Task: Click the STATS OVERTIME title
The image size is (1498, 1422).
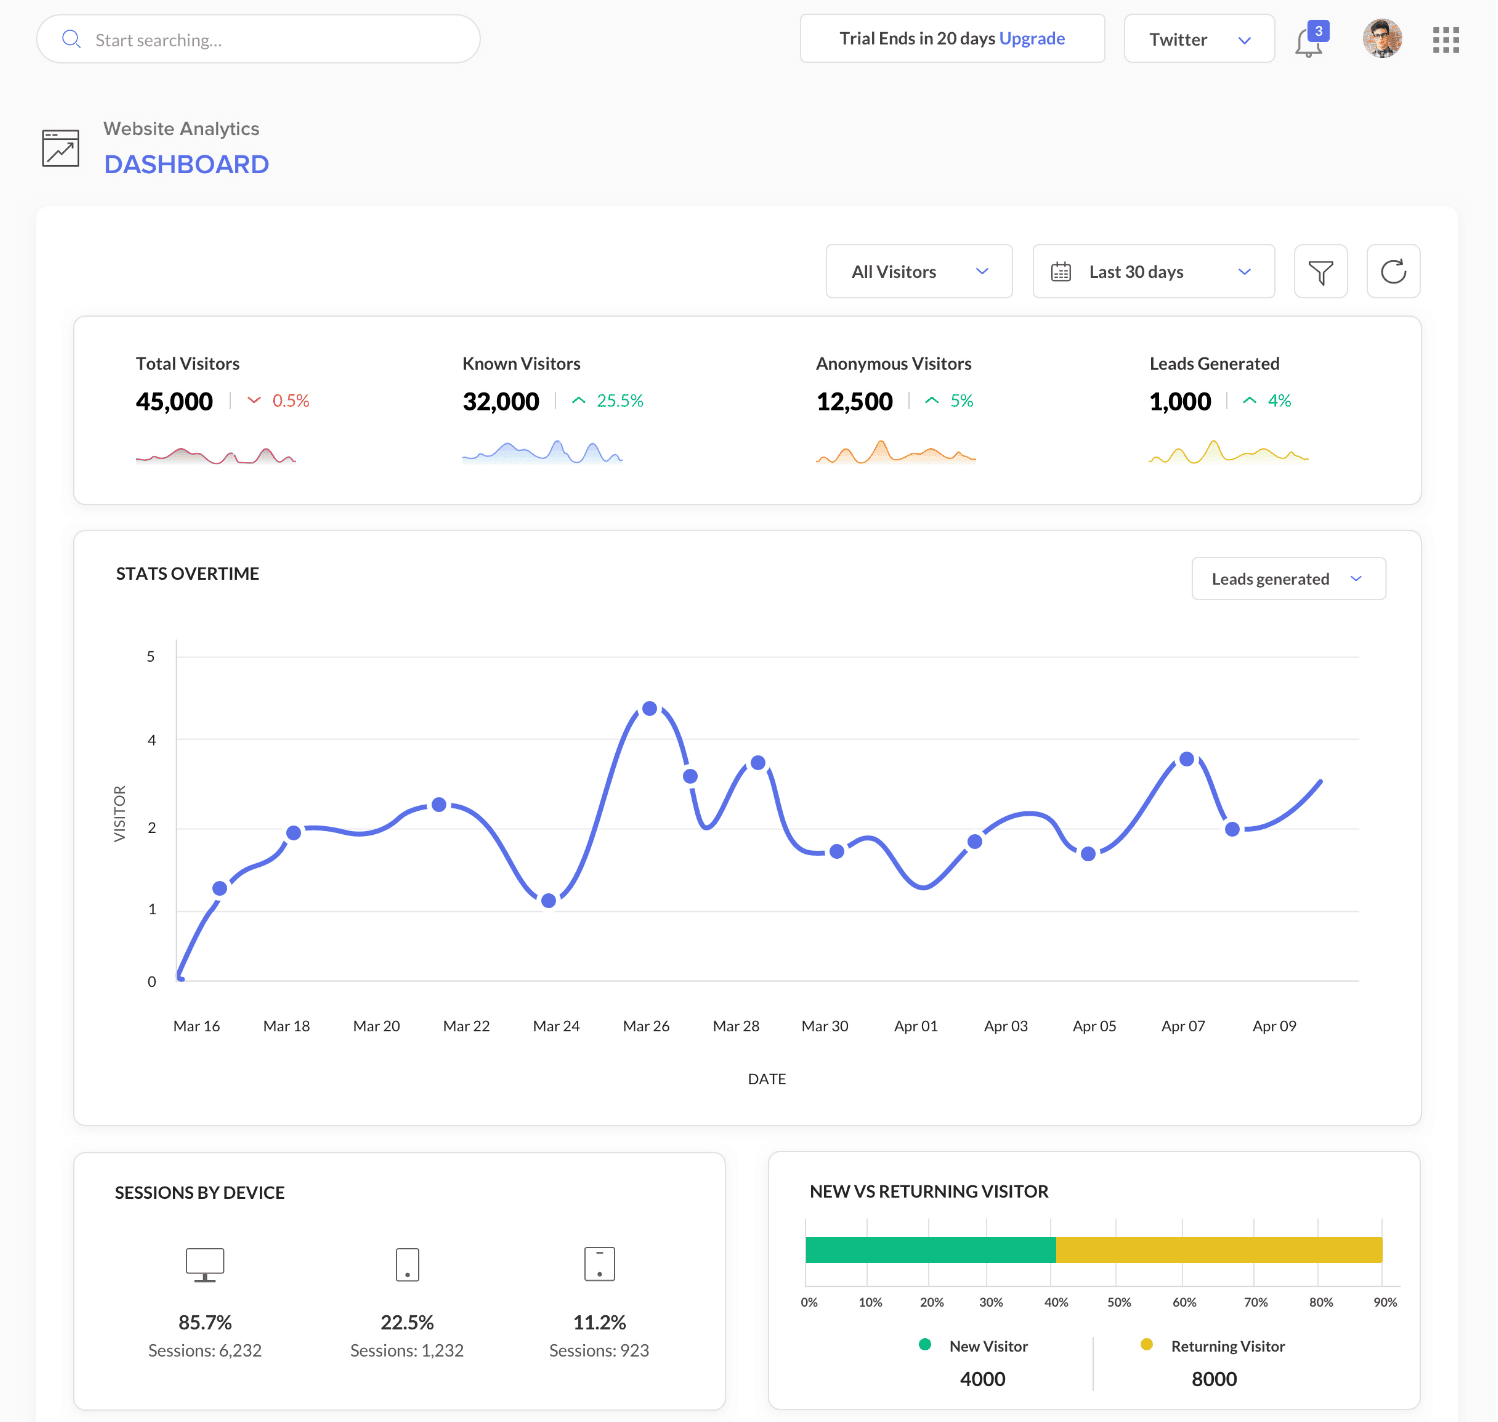Action: [x=188, y=574]
